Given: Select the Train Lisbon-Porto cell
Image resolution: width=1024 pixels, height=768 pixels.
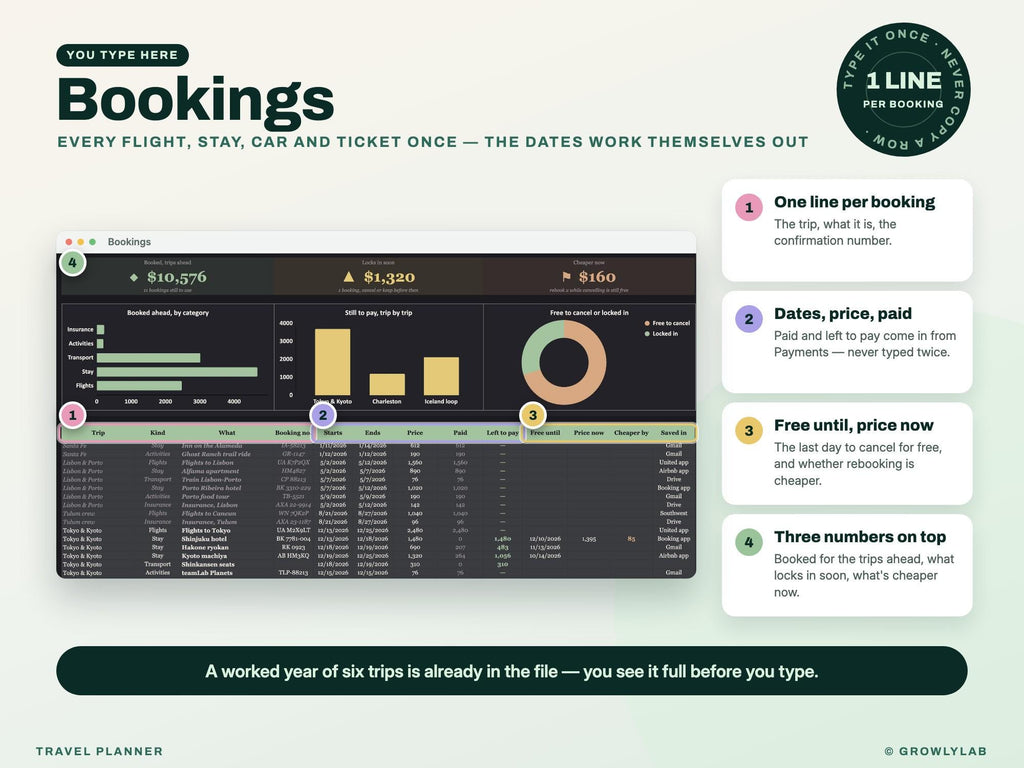Looking at the screenshot, I should pos(211,480).
